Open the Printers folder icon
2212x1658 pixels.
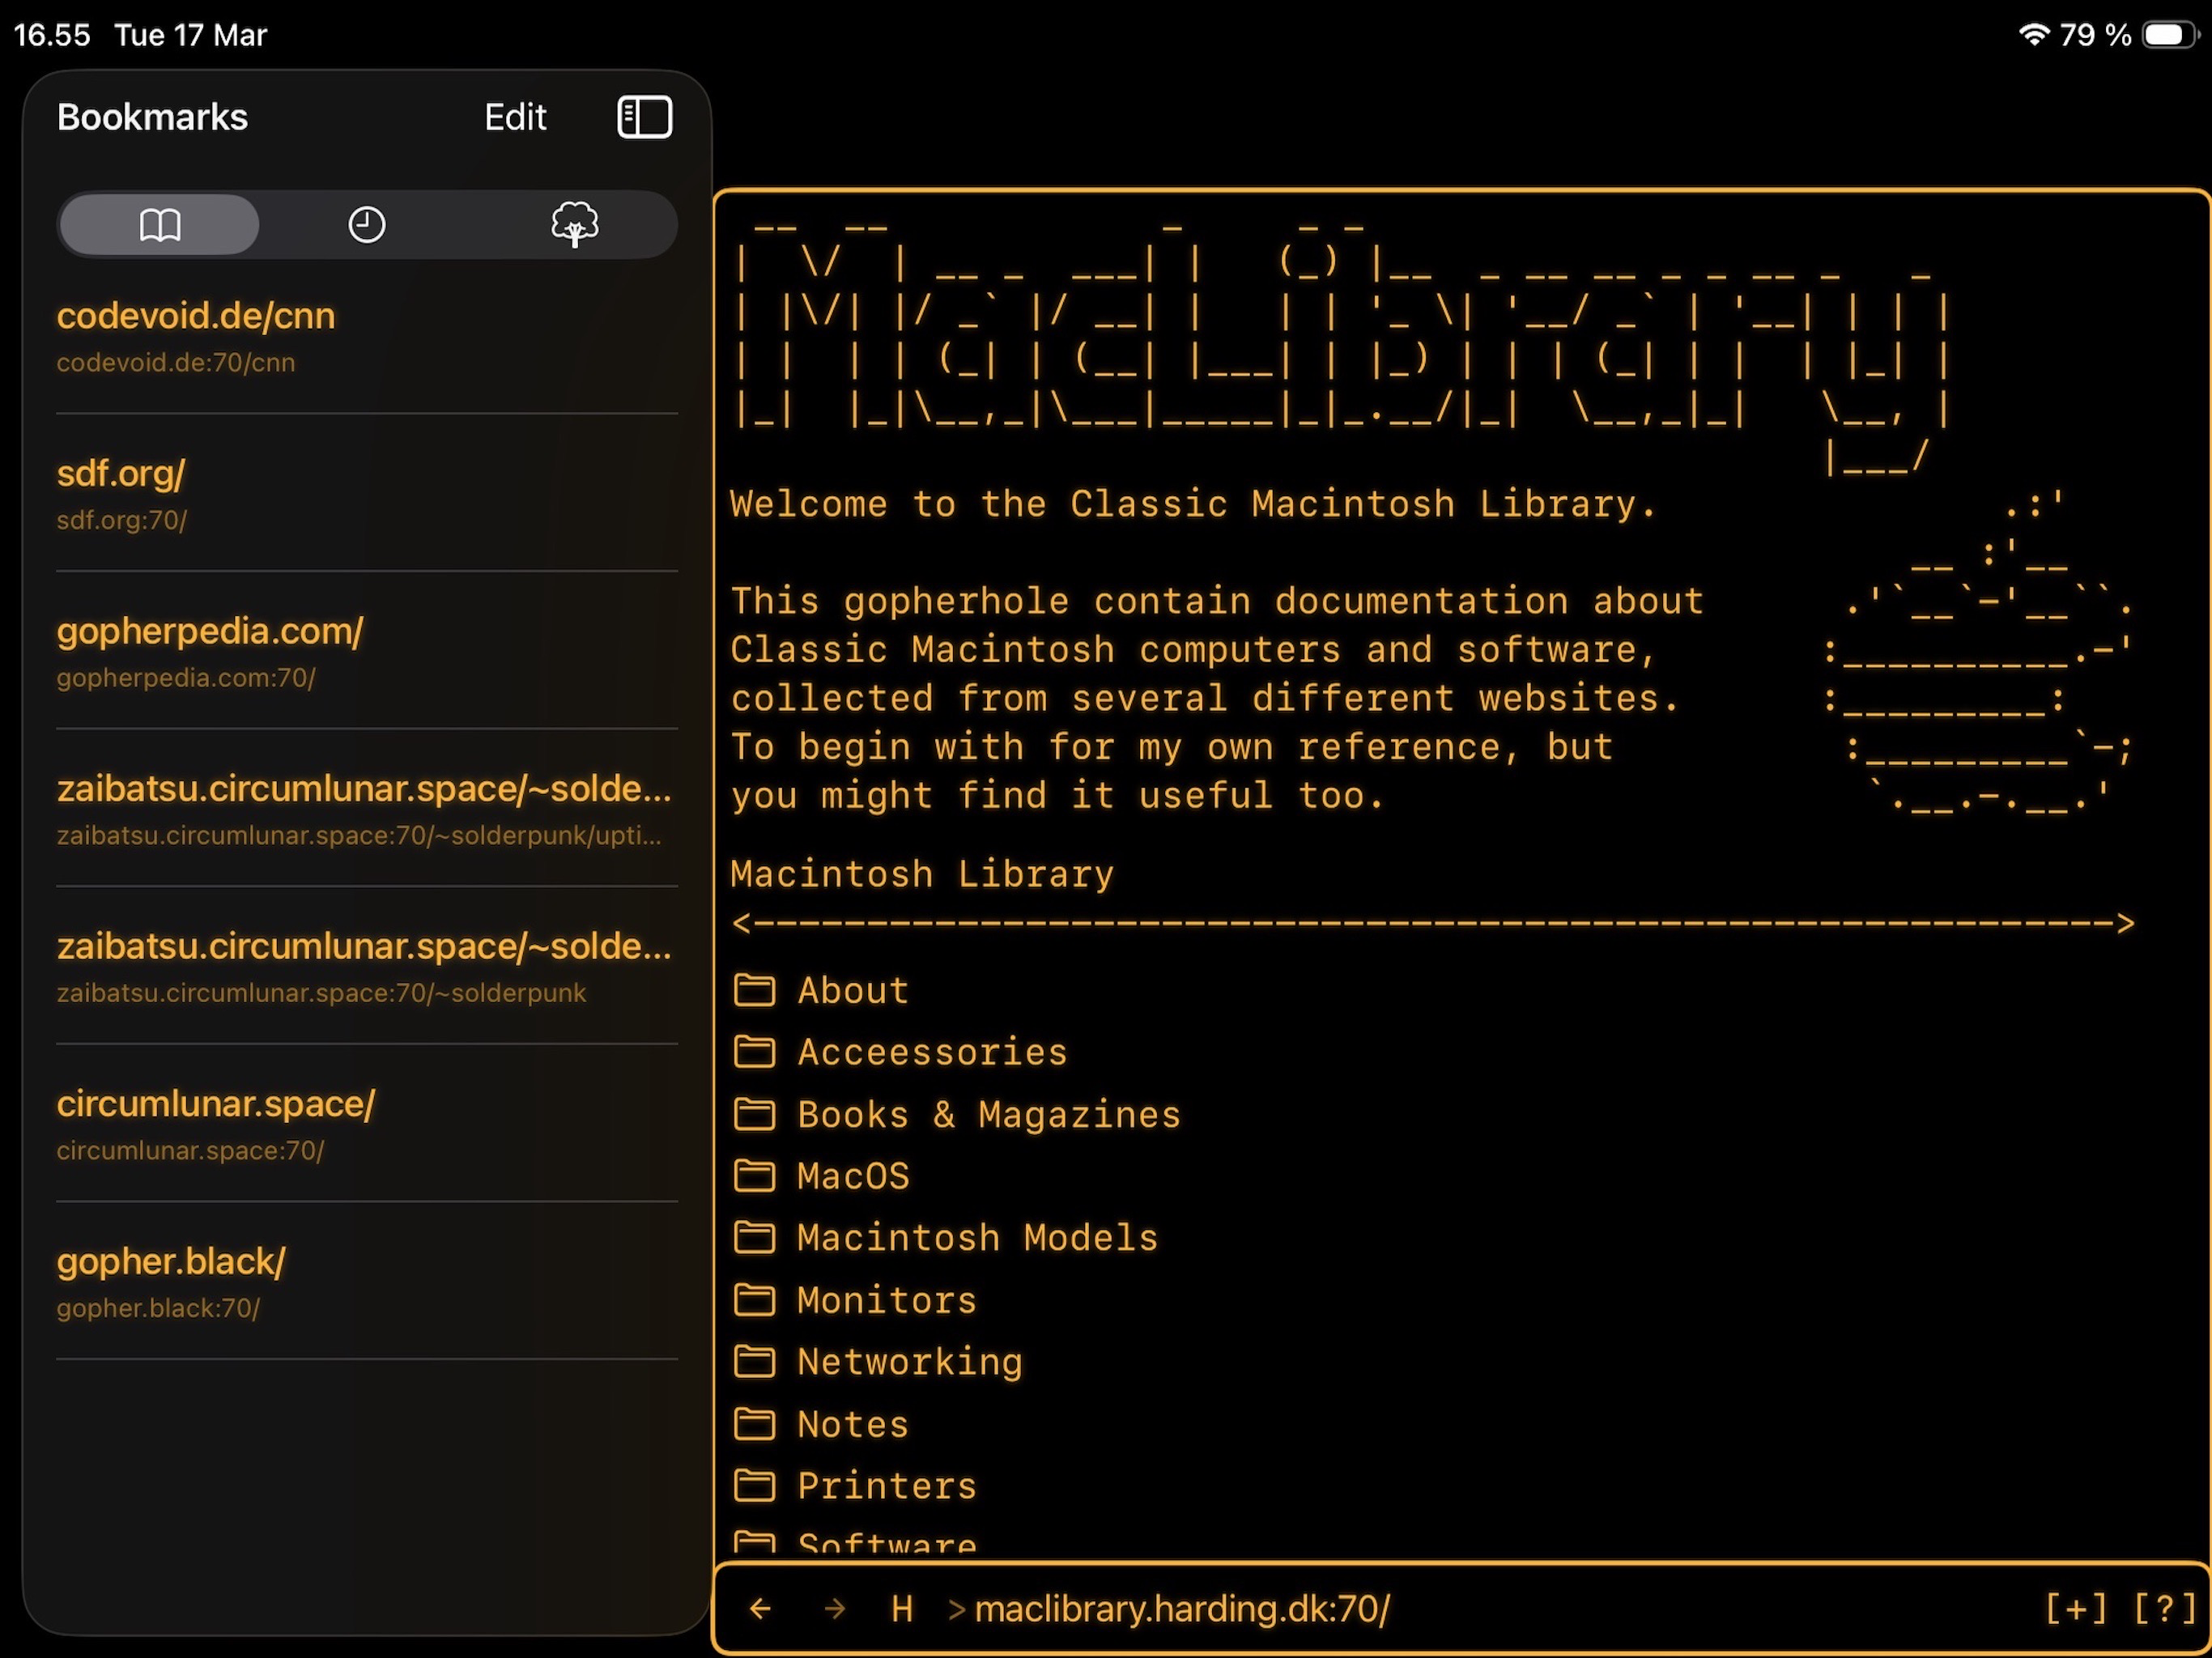tap(754, 1486)
